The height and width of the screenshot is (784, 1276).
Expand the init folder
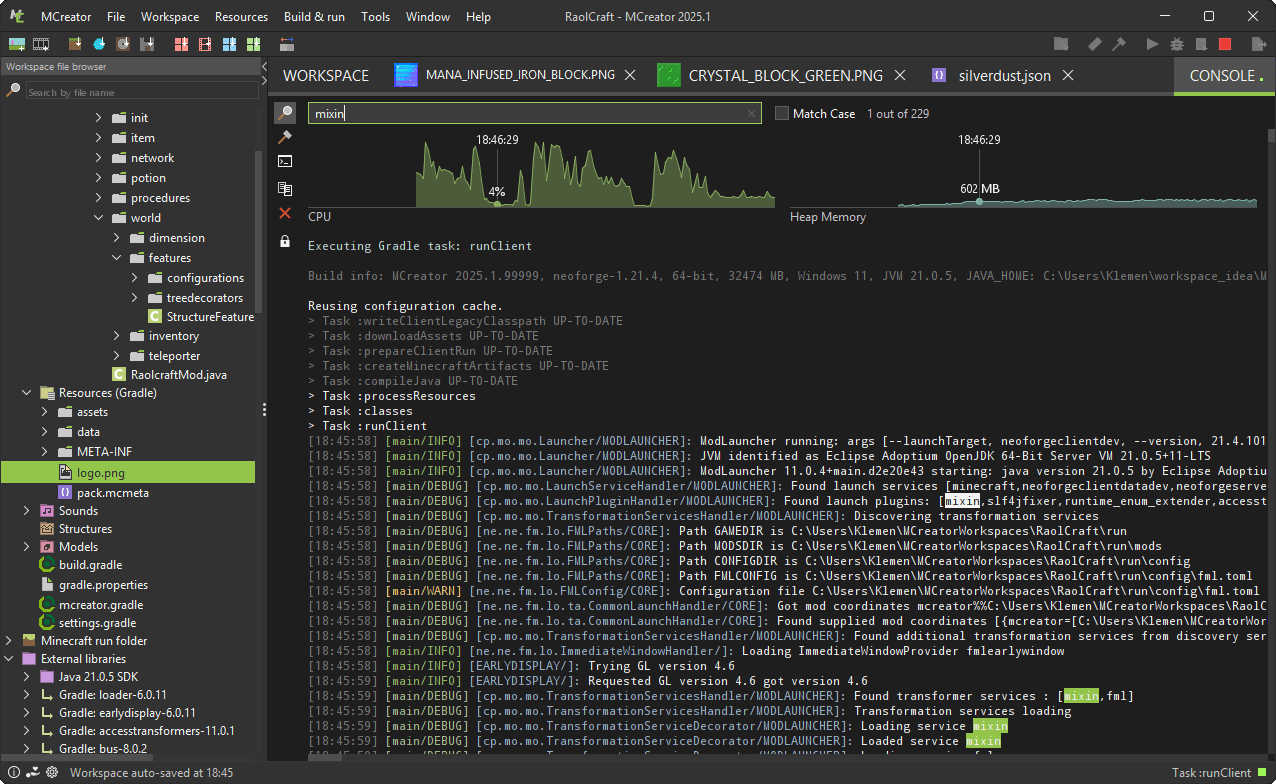point(99,118)
